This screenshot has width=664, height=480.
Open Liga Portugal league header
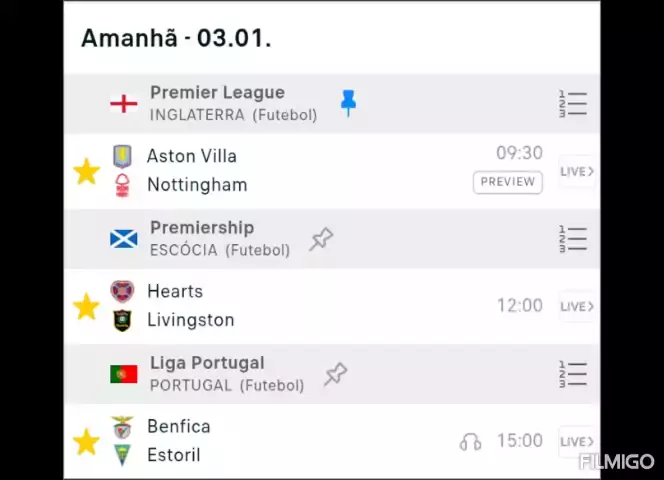coord(207,363)
